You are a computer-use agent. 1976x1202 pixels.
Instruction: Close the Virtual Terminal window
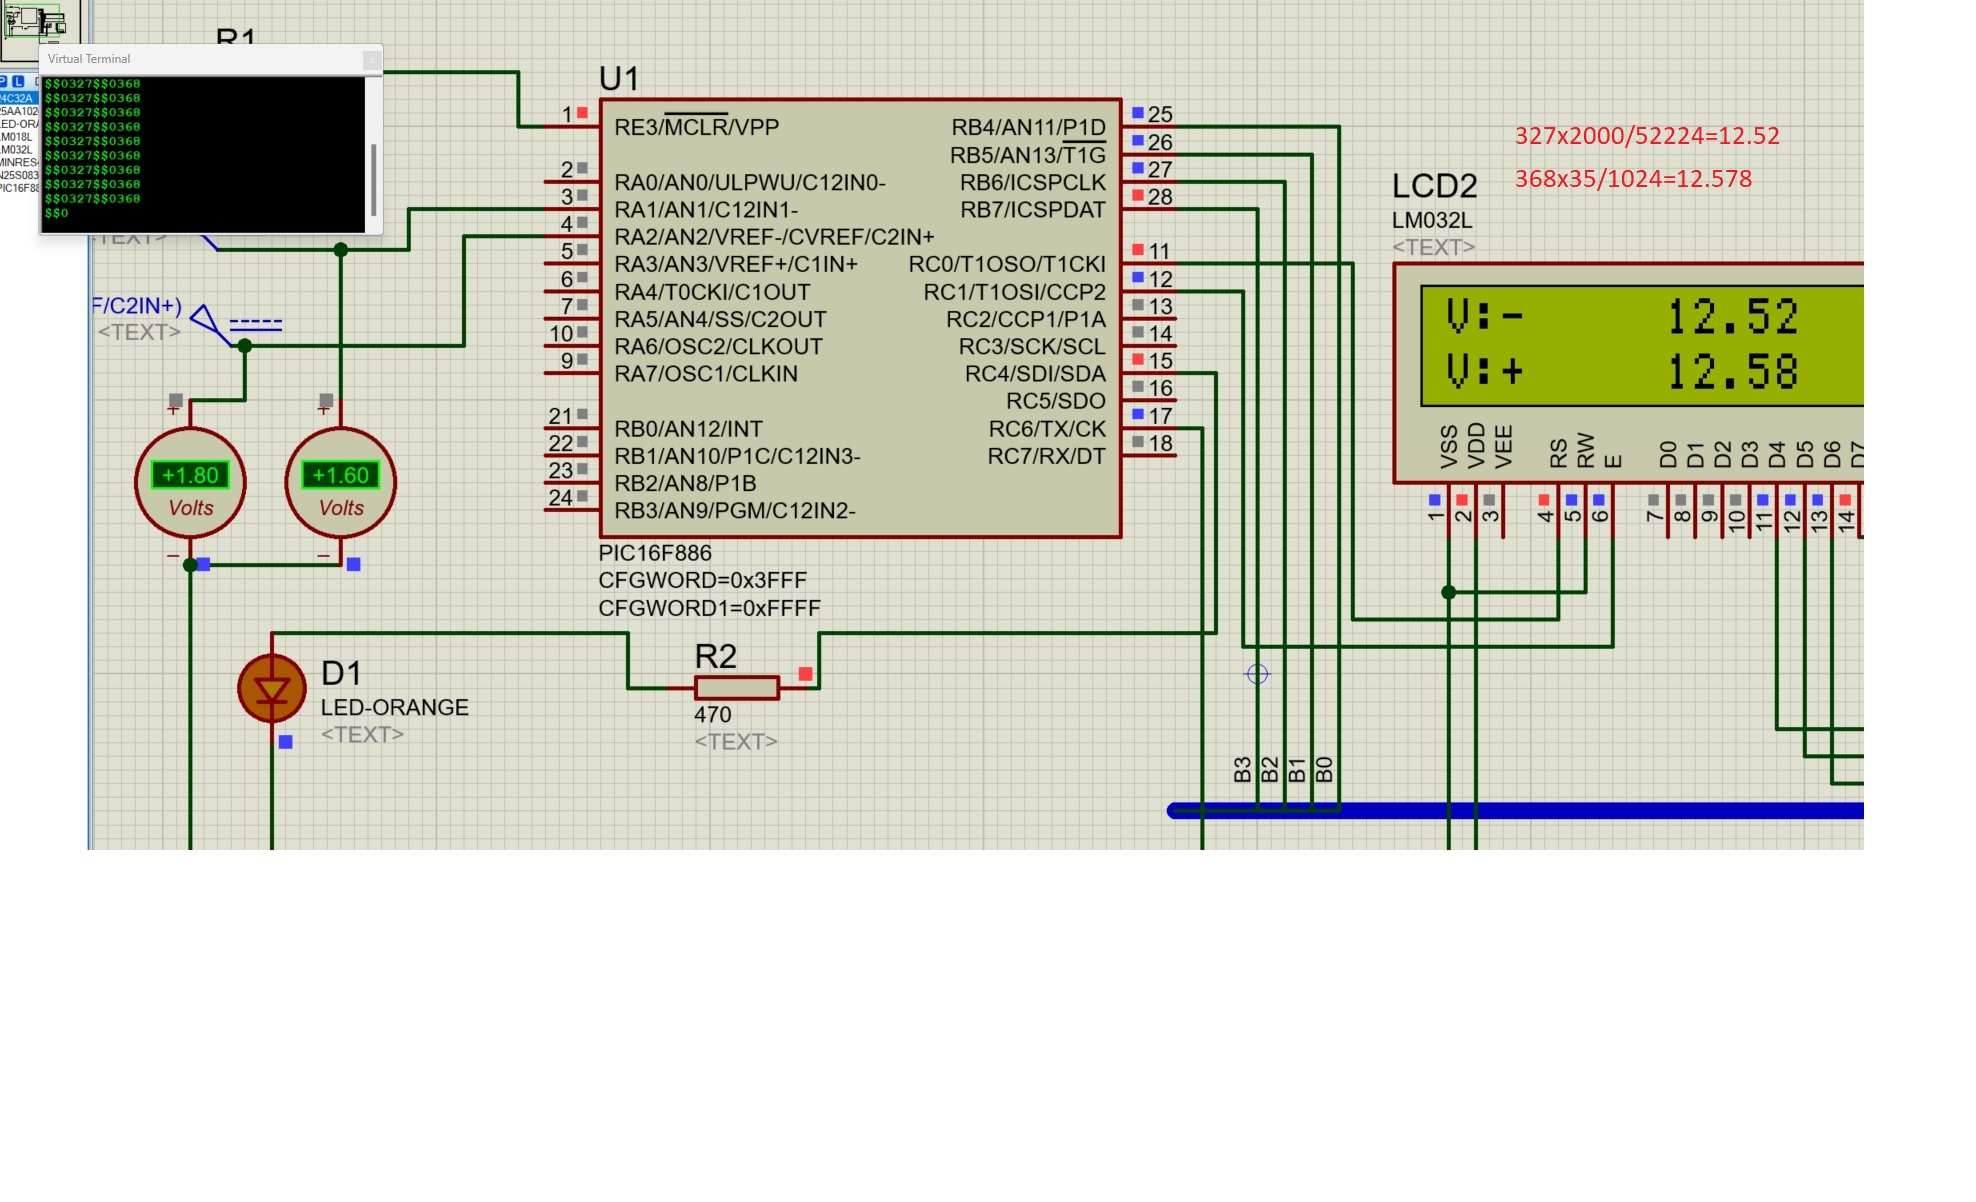[x=371, y=60]
